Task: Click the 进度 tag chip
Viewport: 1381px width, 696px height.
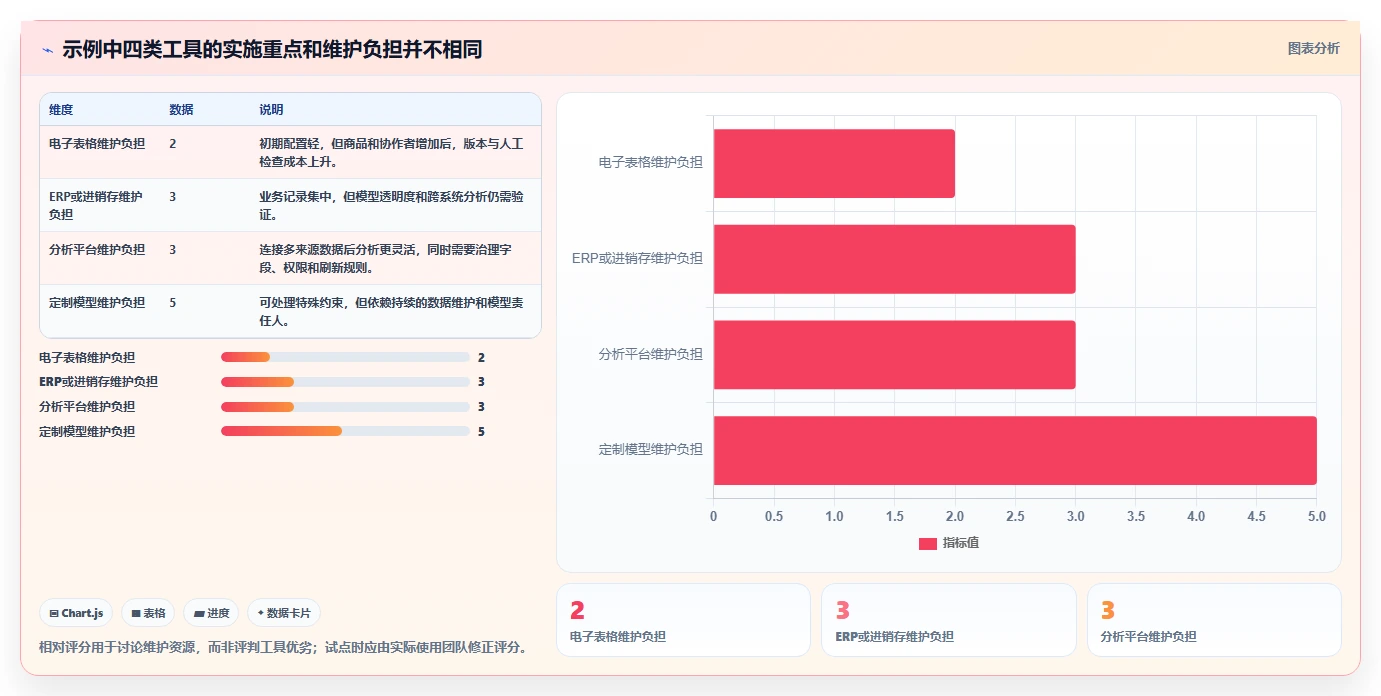Action: pos(211,613)
